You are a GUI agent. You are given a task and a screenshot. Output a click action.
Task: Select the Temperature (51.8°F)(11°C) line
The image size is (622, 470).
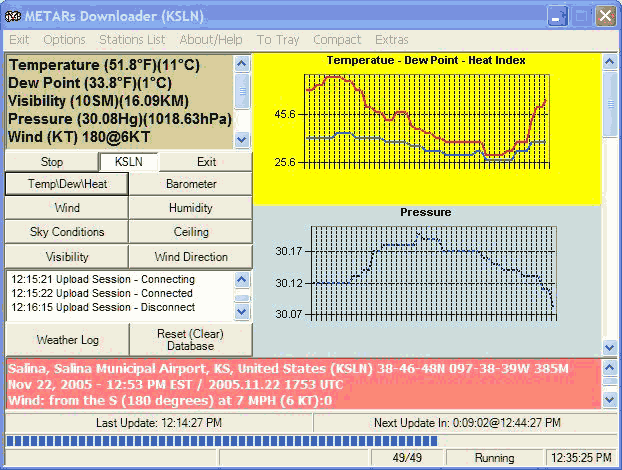[104, 65]
